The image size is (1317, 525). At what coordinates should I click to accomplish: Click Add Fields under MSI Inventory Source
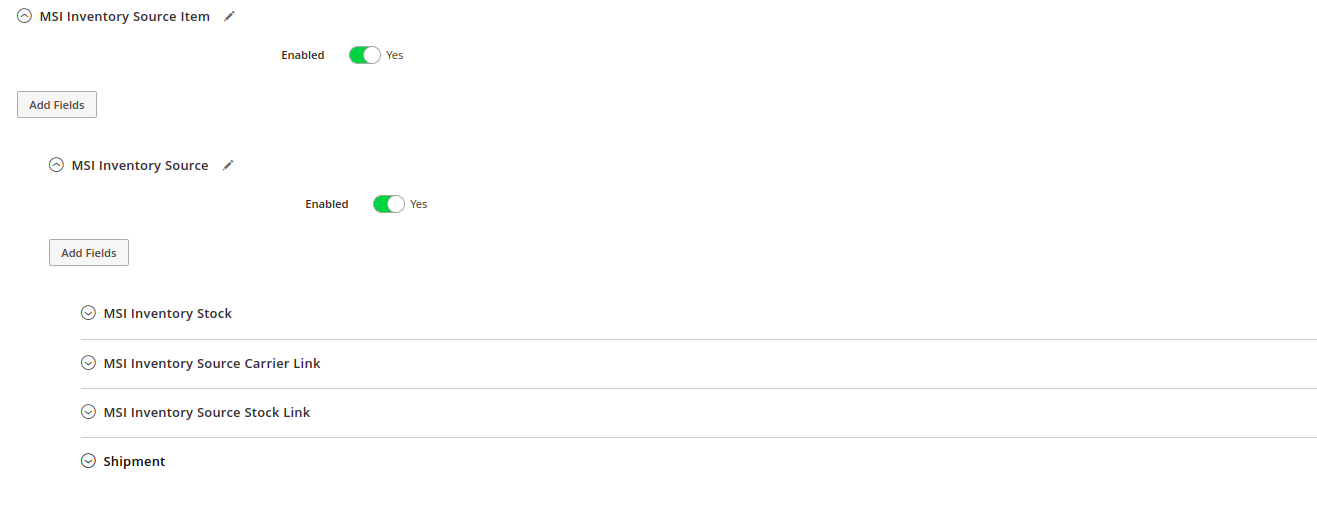(89, 253)
